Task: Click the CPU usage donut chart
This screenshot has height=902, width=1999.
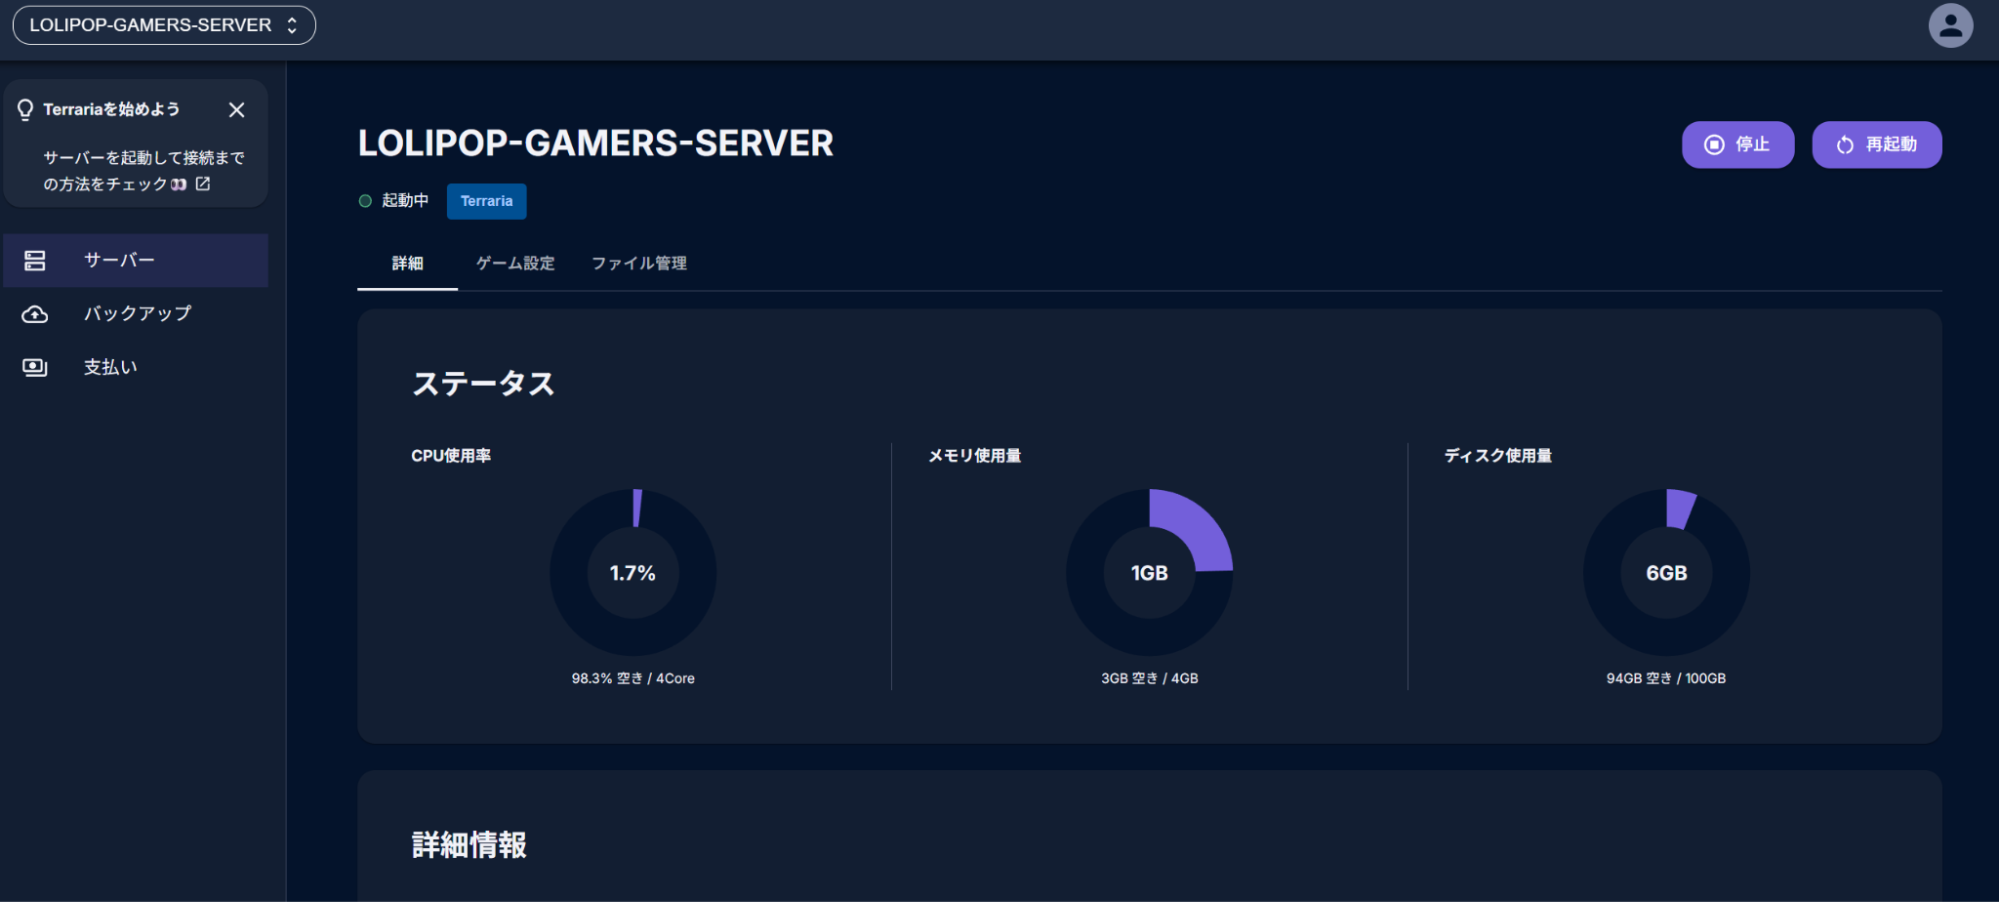Action: 633,572
